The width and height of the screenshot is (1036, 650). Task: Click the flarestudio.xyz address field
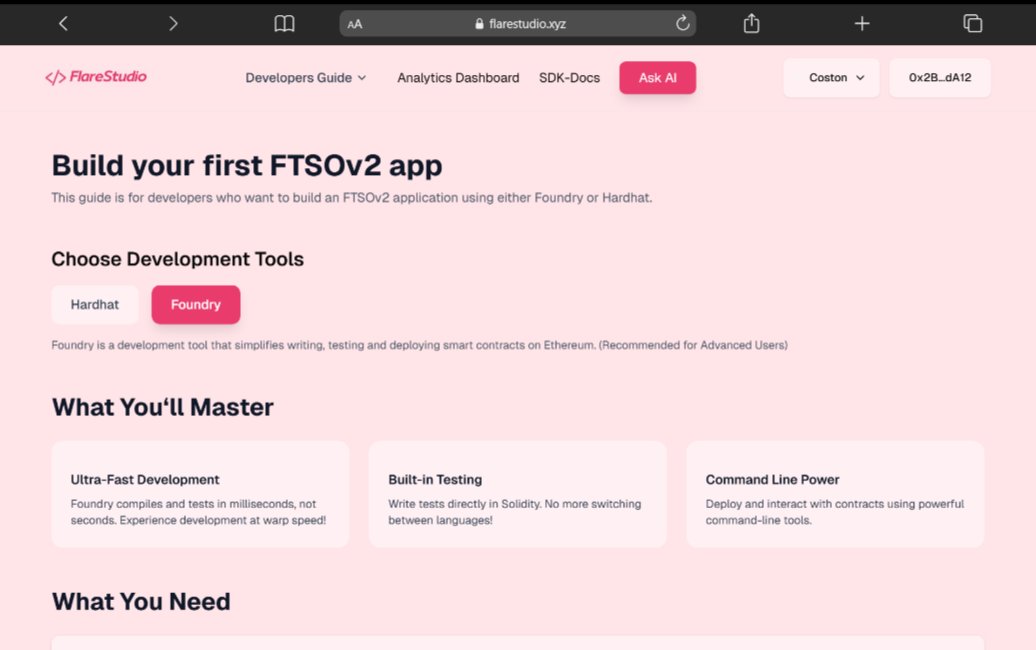point(517,24)
